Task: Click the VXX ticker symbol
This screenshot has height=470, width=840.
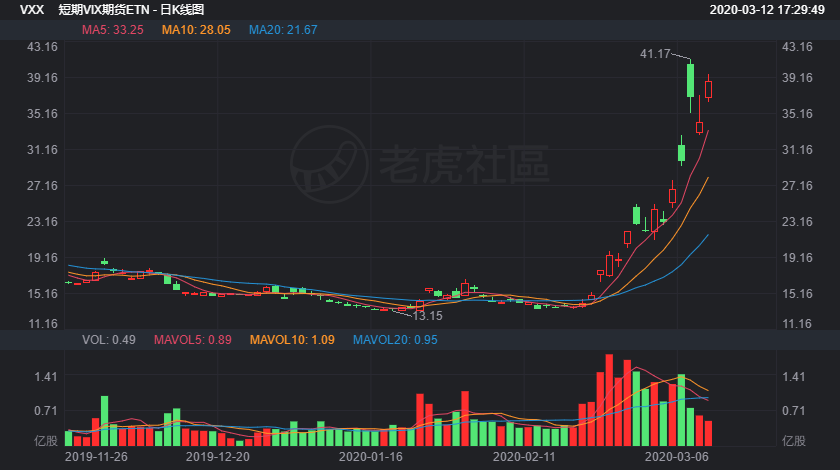Action: pos(32,10)
